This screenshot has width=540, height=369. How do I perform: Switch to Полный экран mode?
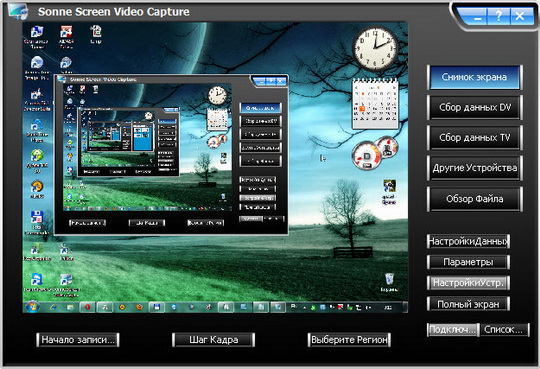click(x=468, y=304)
